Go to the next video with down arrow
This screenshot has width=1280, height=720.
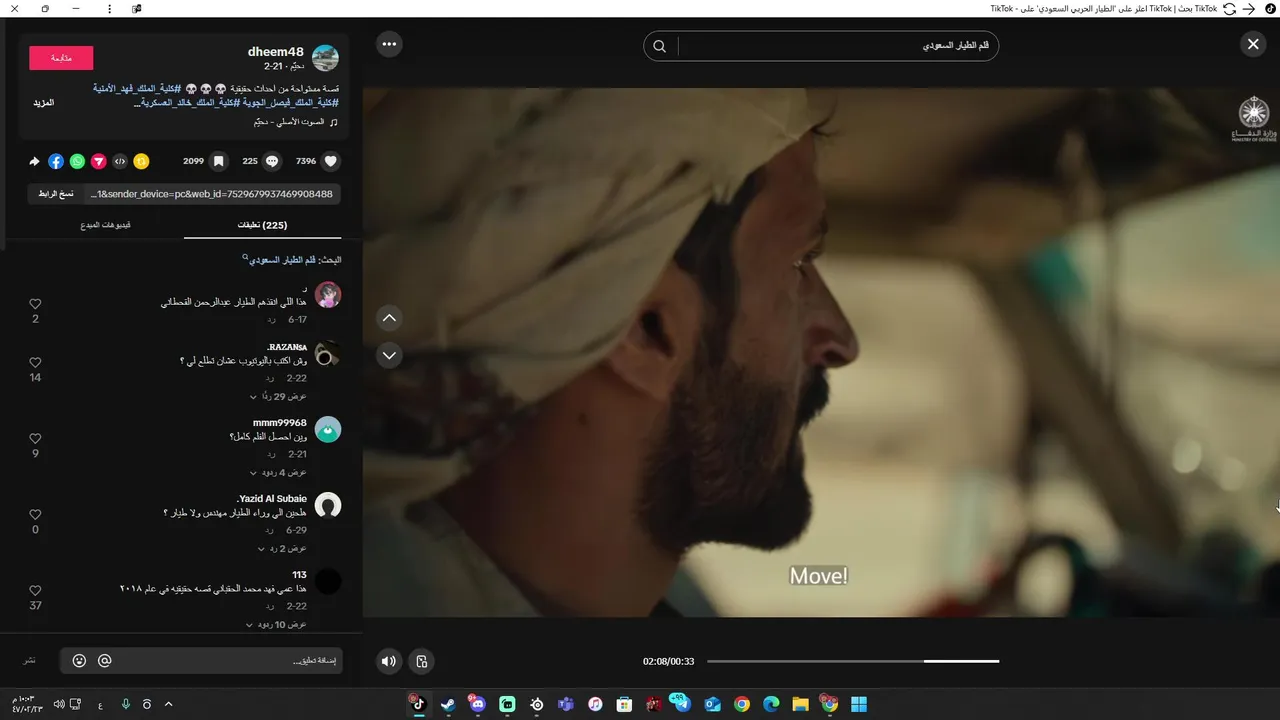click(389, 355)
